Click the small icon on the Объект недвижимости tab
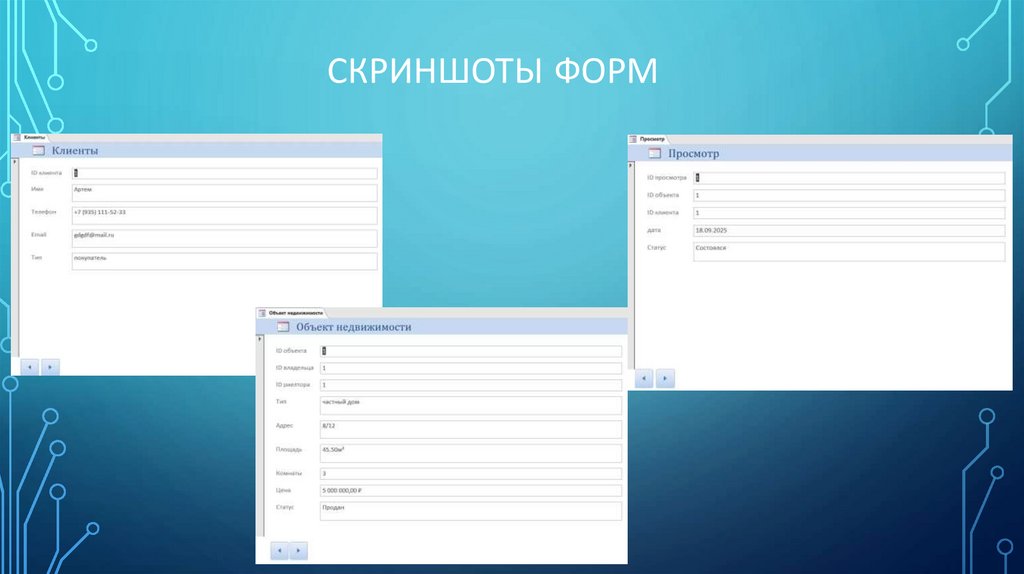This screenshot has width=1024, height=574. [262, 313]
